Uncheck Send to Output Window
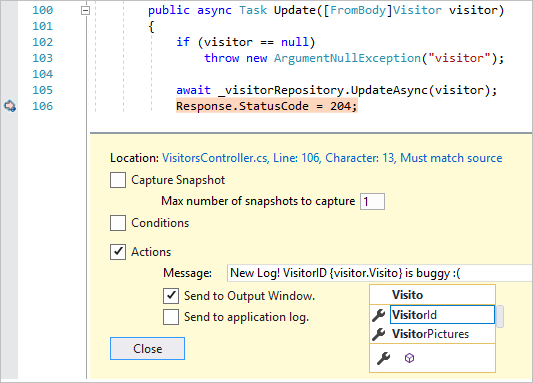Screen dimensions: 533x383 coord(171,296)
